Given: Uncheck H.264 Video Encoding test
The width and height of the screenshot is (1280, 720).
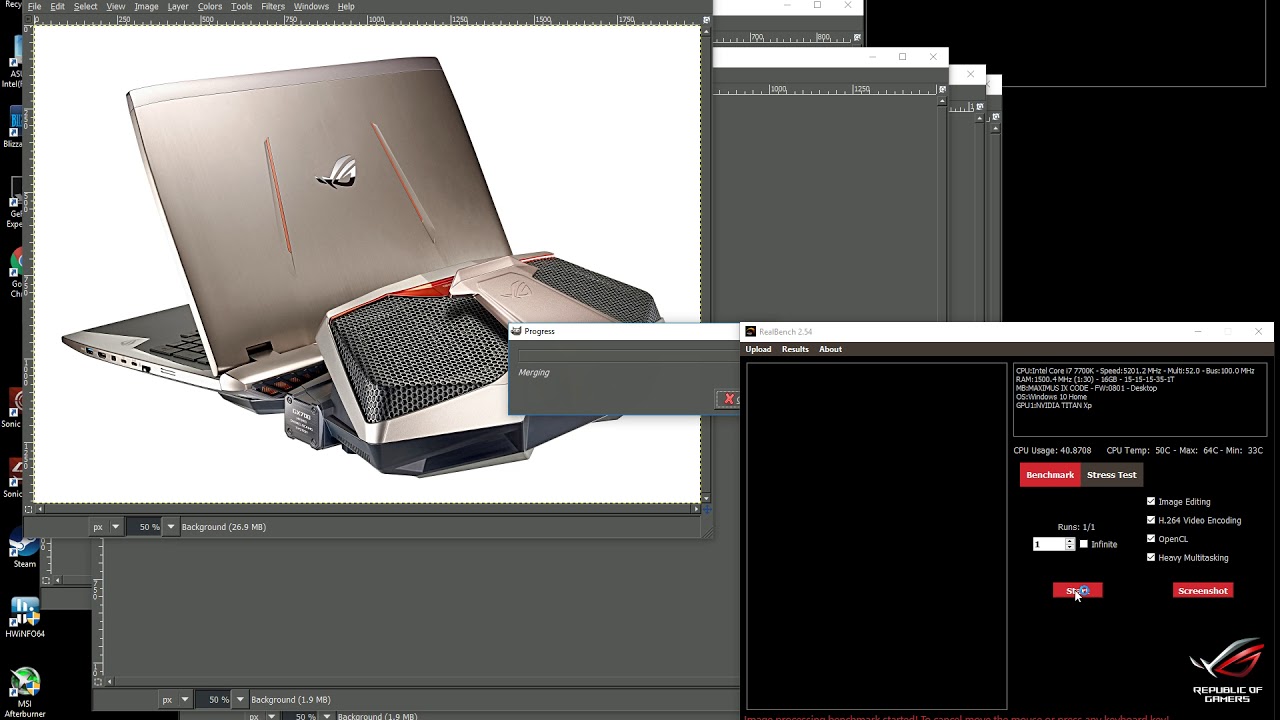Looking at the screenshot, I should coord(1151,520).
